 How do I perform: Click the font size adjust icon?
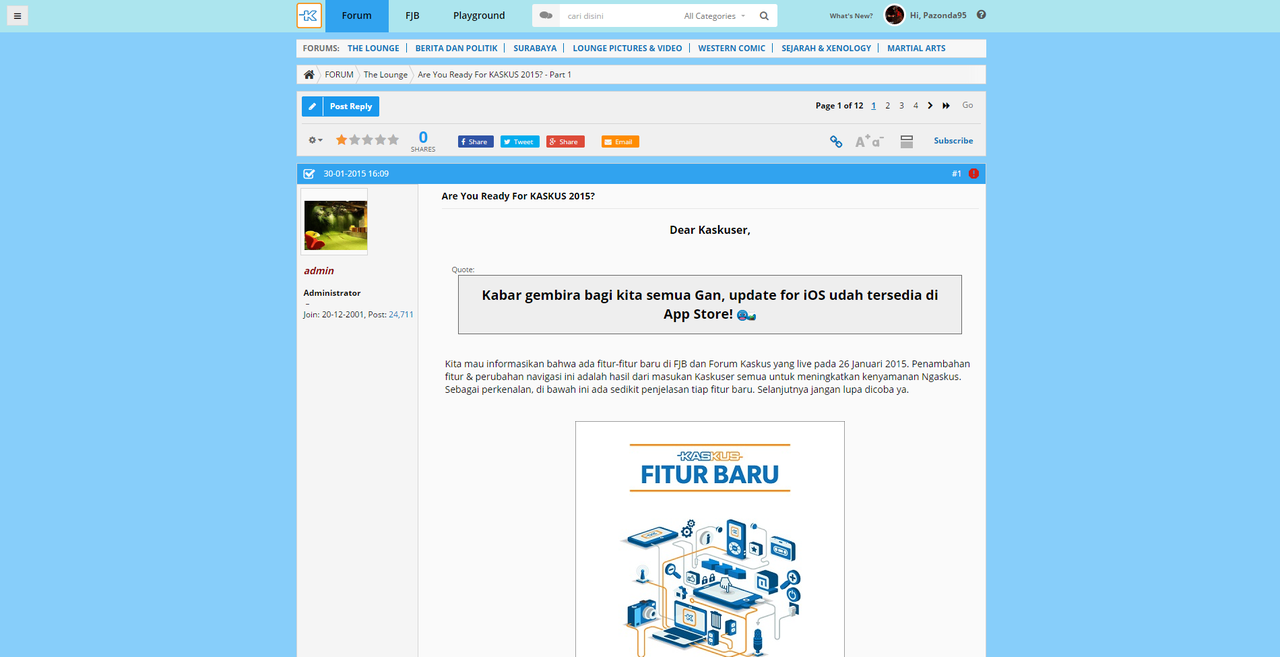tap(868, 142)
